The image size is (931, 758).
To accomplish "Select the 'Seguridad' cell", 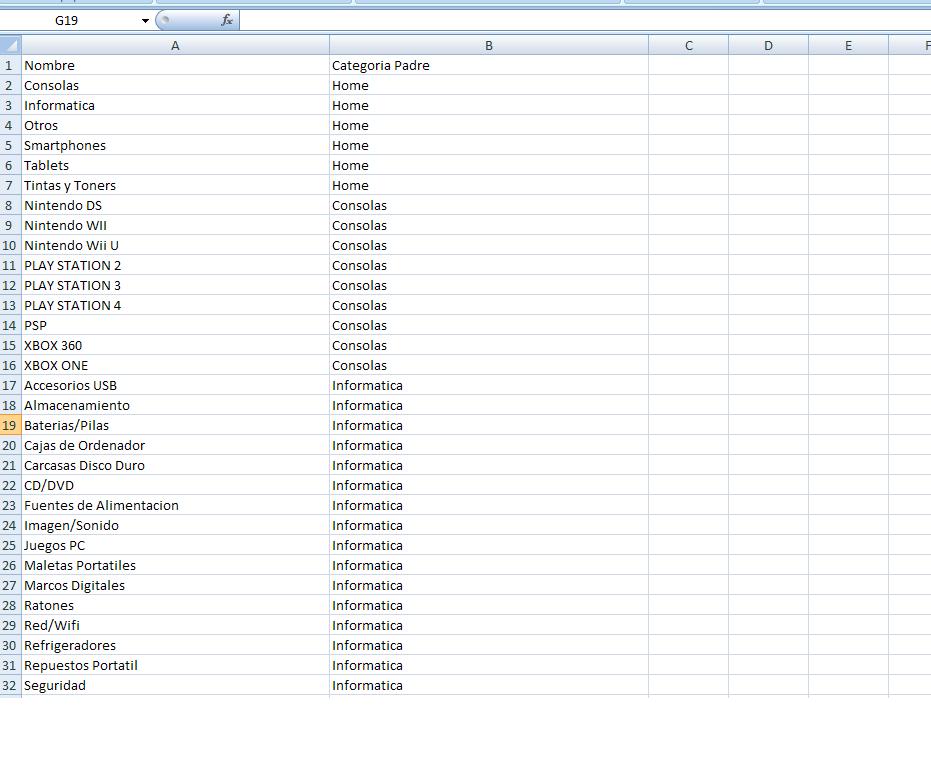I will (x=175, y=686).
